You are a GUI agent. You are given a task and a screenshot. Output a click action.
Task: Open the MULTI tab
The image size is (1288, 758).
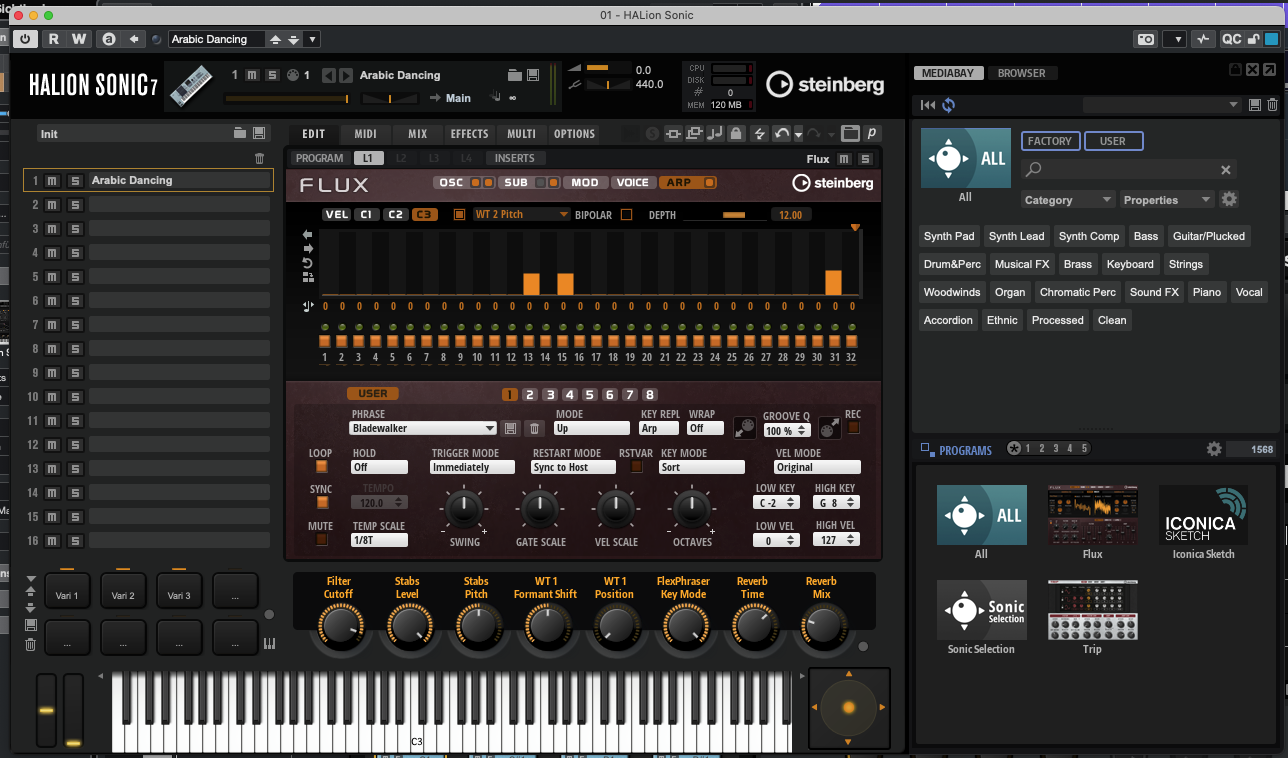tap(521, 134)
